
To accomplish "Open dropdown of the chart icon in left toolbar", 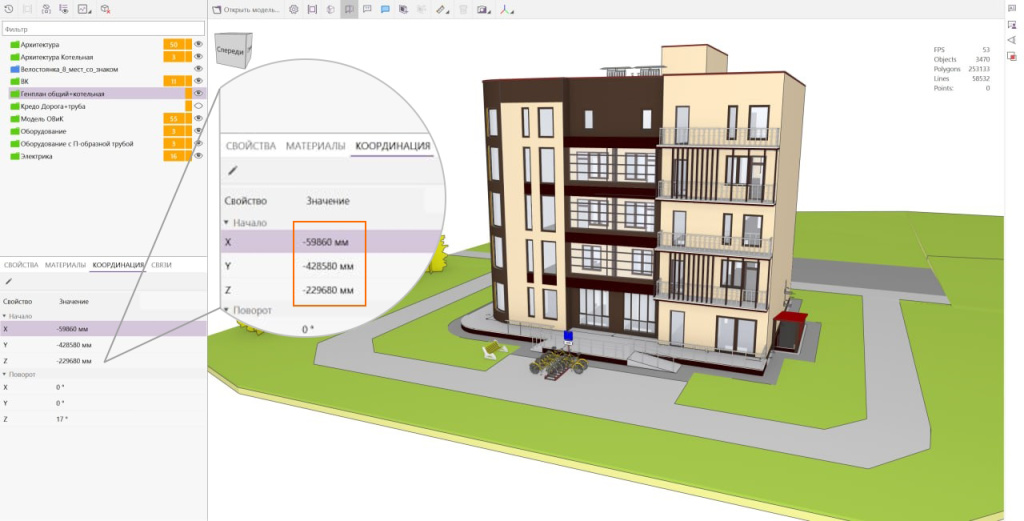I will [91, 10].
